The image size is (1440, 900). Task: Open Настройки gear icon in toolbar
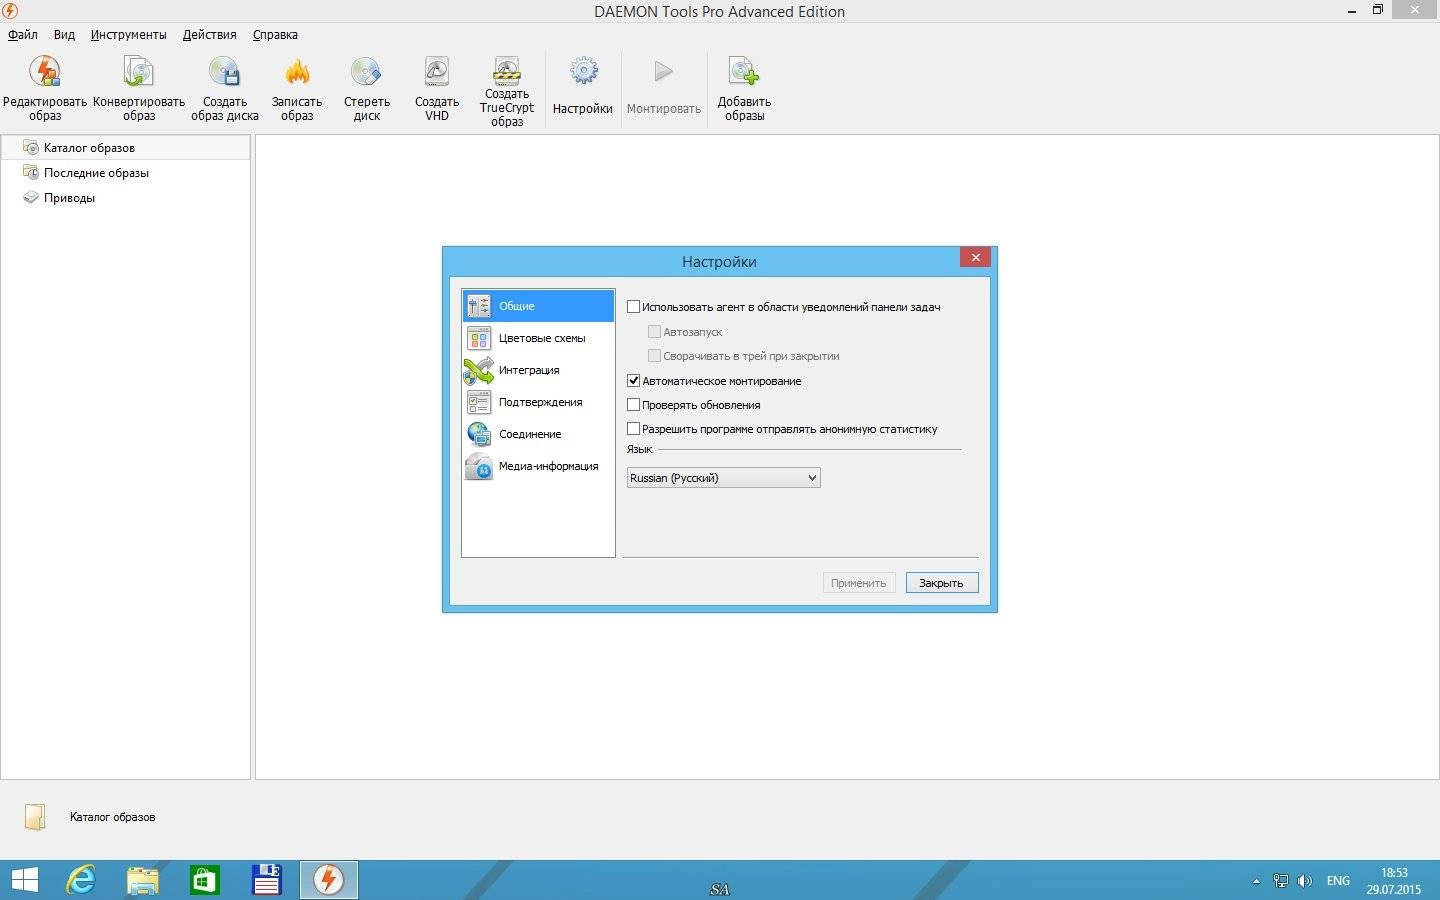583,72
